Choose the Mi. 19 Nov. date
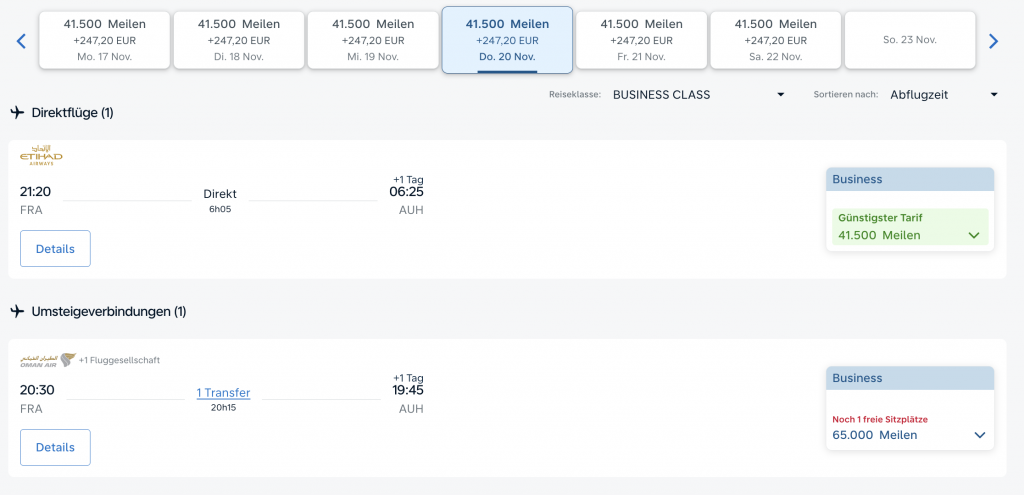The height and width of the screenshot is (495, 1024). coord(373,40)
